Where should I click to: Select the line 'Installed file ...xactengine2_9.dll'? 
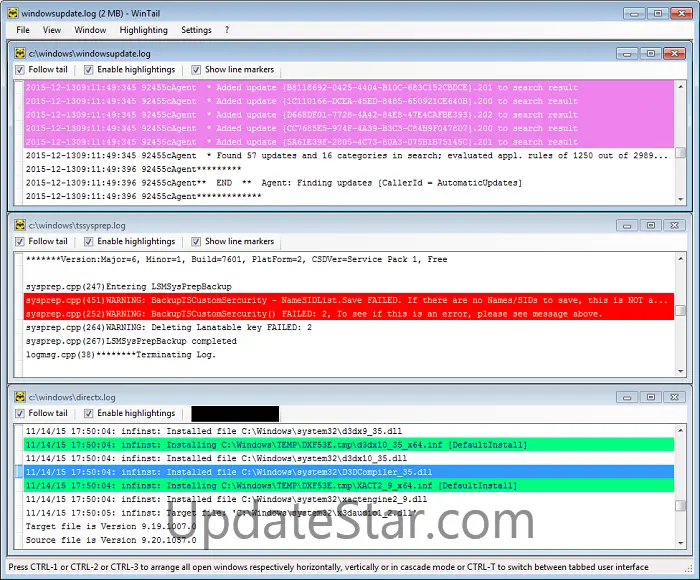point(349,499)
